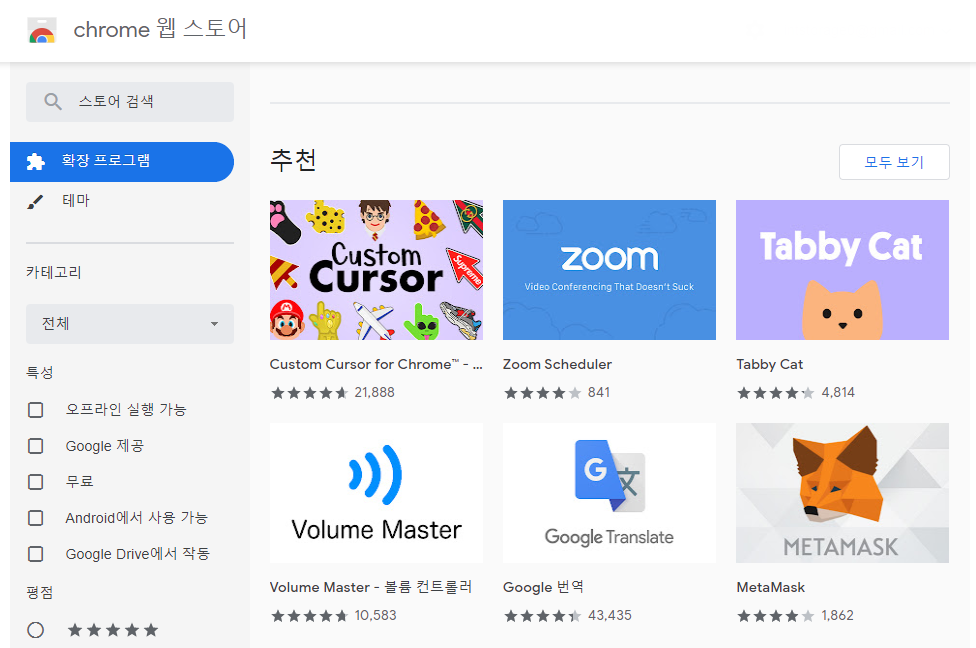Viewport: 976px width, 648px height.
Task: Check the Android에서 사용 가능 checkbox
Action: pos(36,518)
